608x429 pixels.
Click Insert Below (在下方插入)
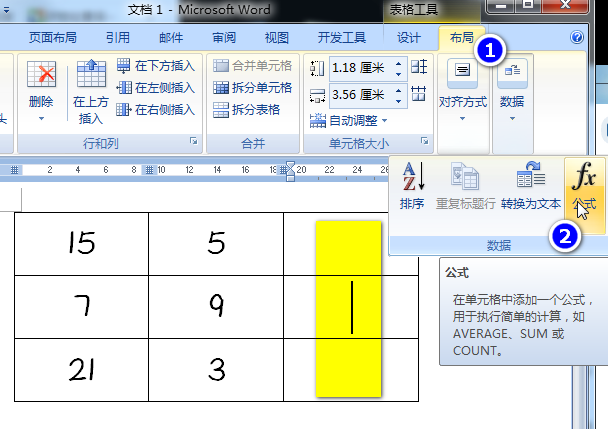[155, 66]
